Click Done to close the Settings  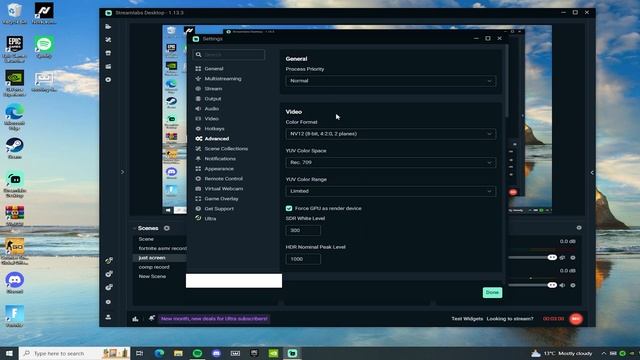coord(492,292)
